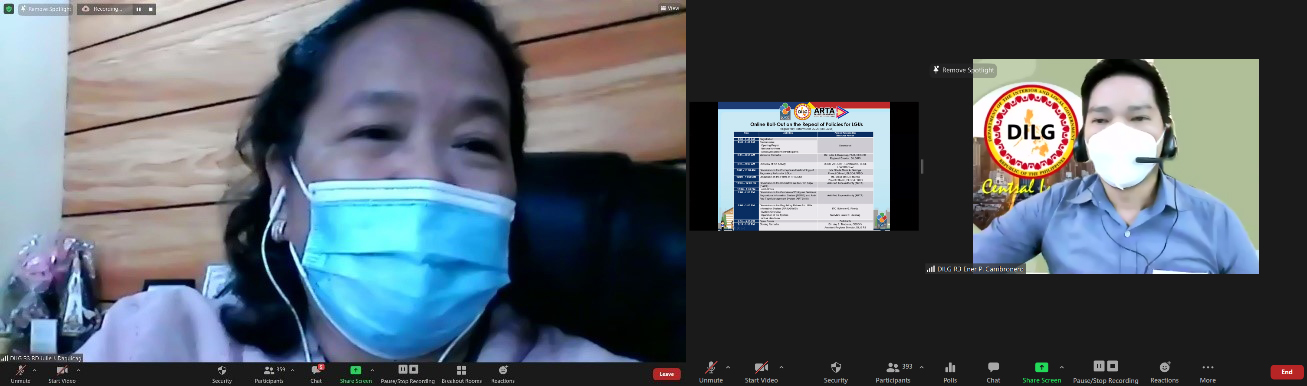Open Chat with unread badge in left window

coord(316,374)
